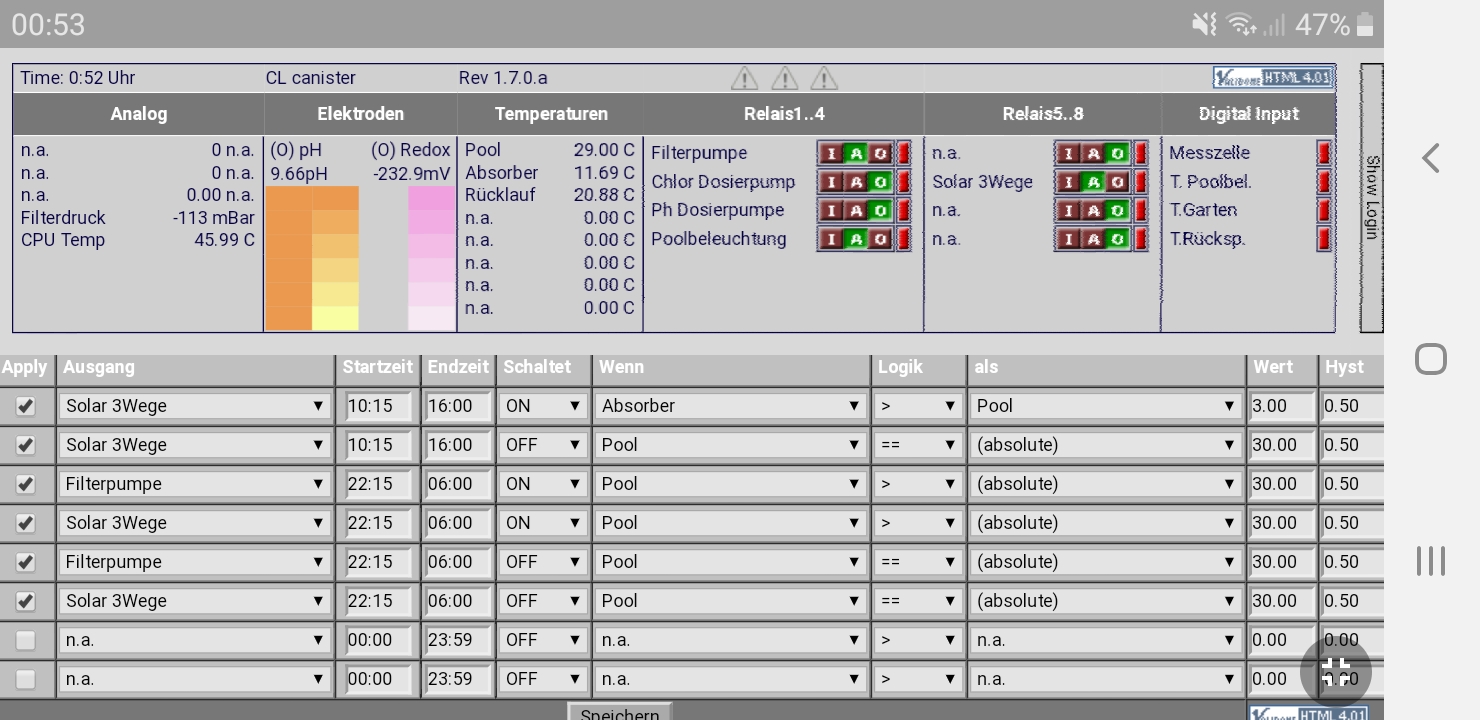Untick Apply for the Absorber > Pool rule
This screenshot has width=1480, height=720.
point(26,406)
